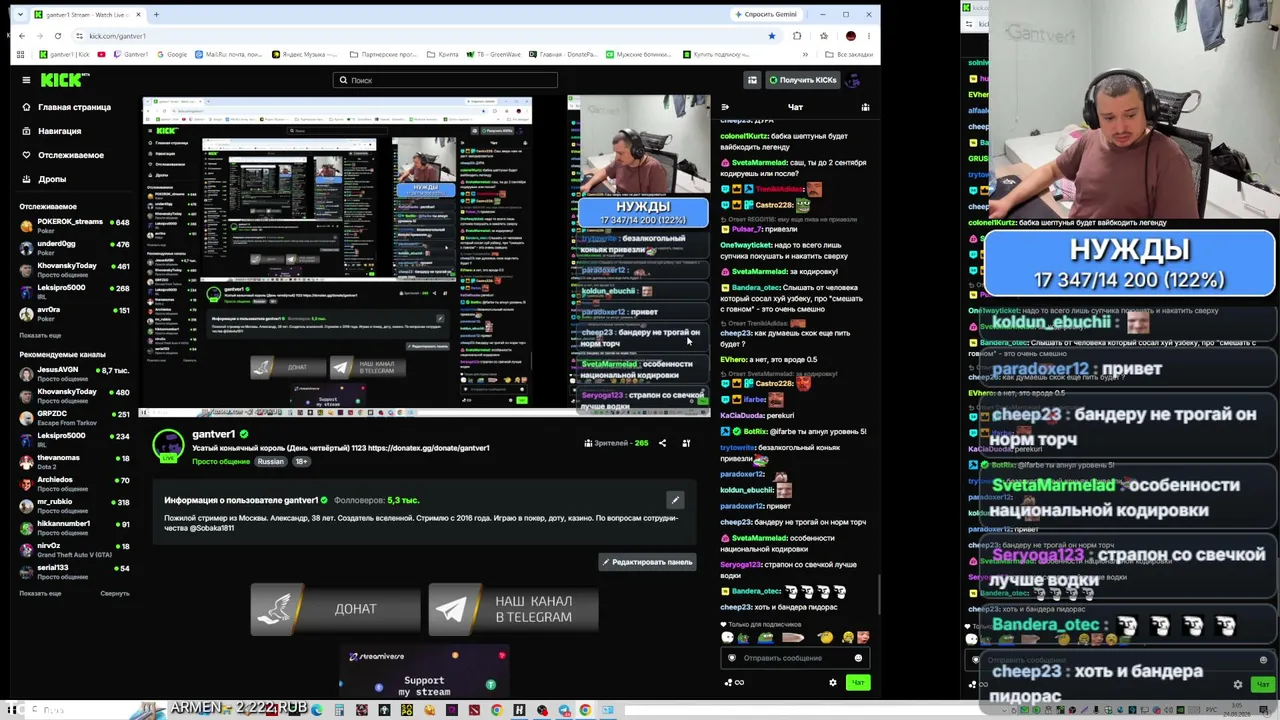
Task: Click the Support my stream panel
Action: tap(424, 672)
